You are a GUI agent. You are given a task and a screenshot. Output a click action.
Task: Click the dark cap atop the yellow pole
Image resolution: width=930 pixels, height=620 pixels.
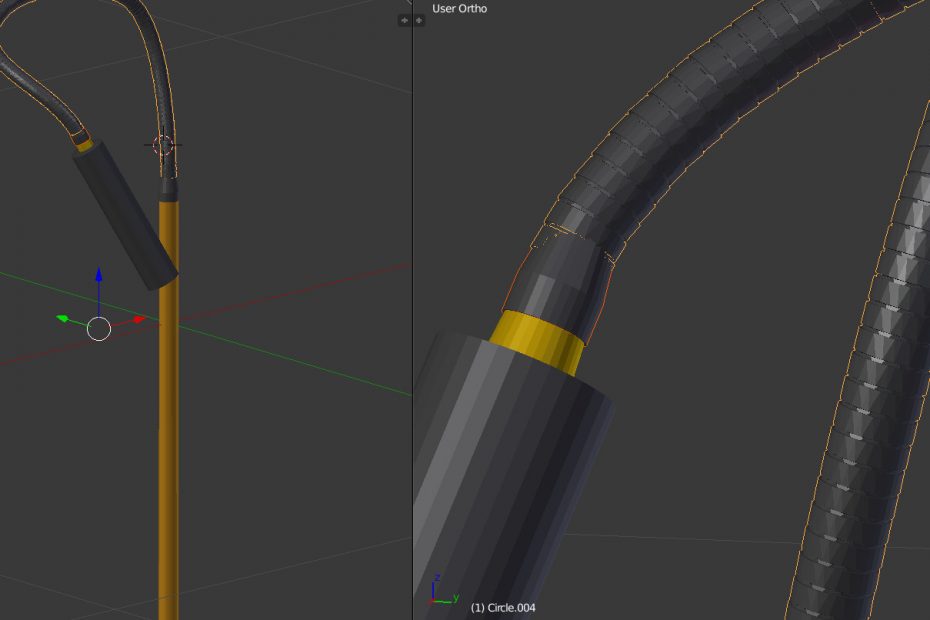click(x=168, y=188)
